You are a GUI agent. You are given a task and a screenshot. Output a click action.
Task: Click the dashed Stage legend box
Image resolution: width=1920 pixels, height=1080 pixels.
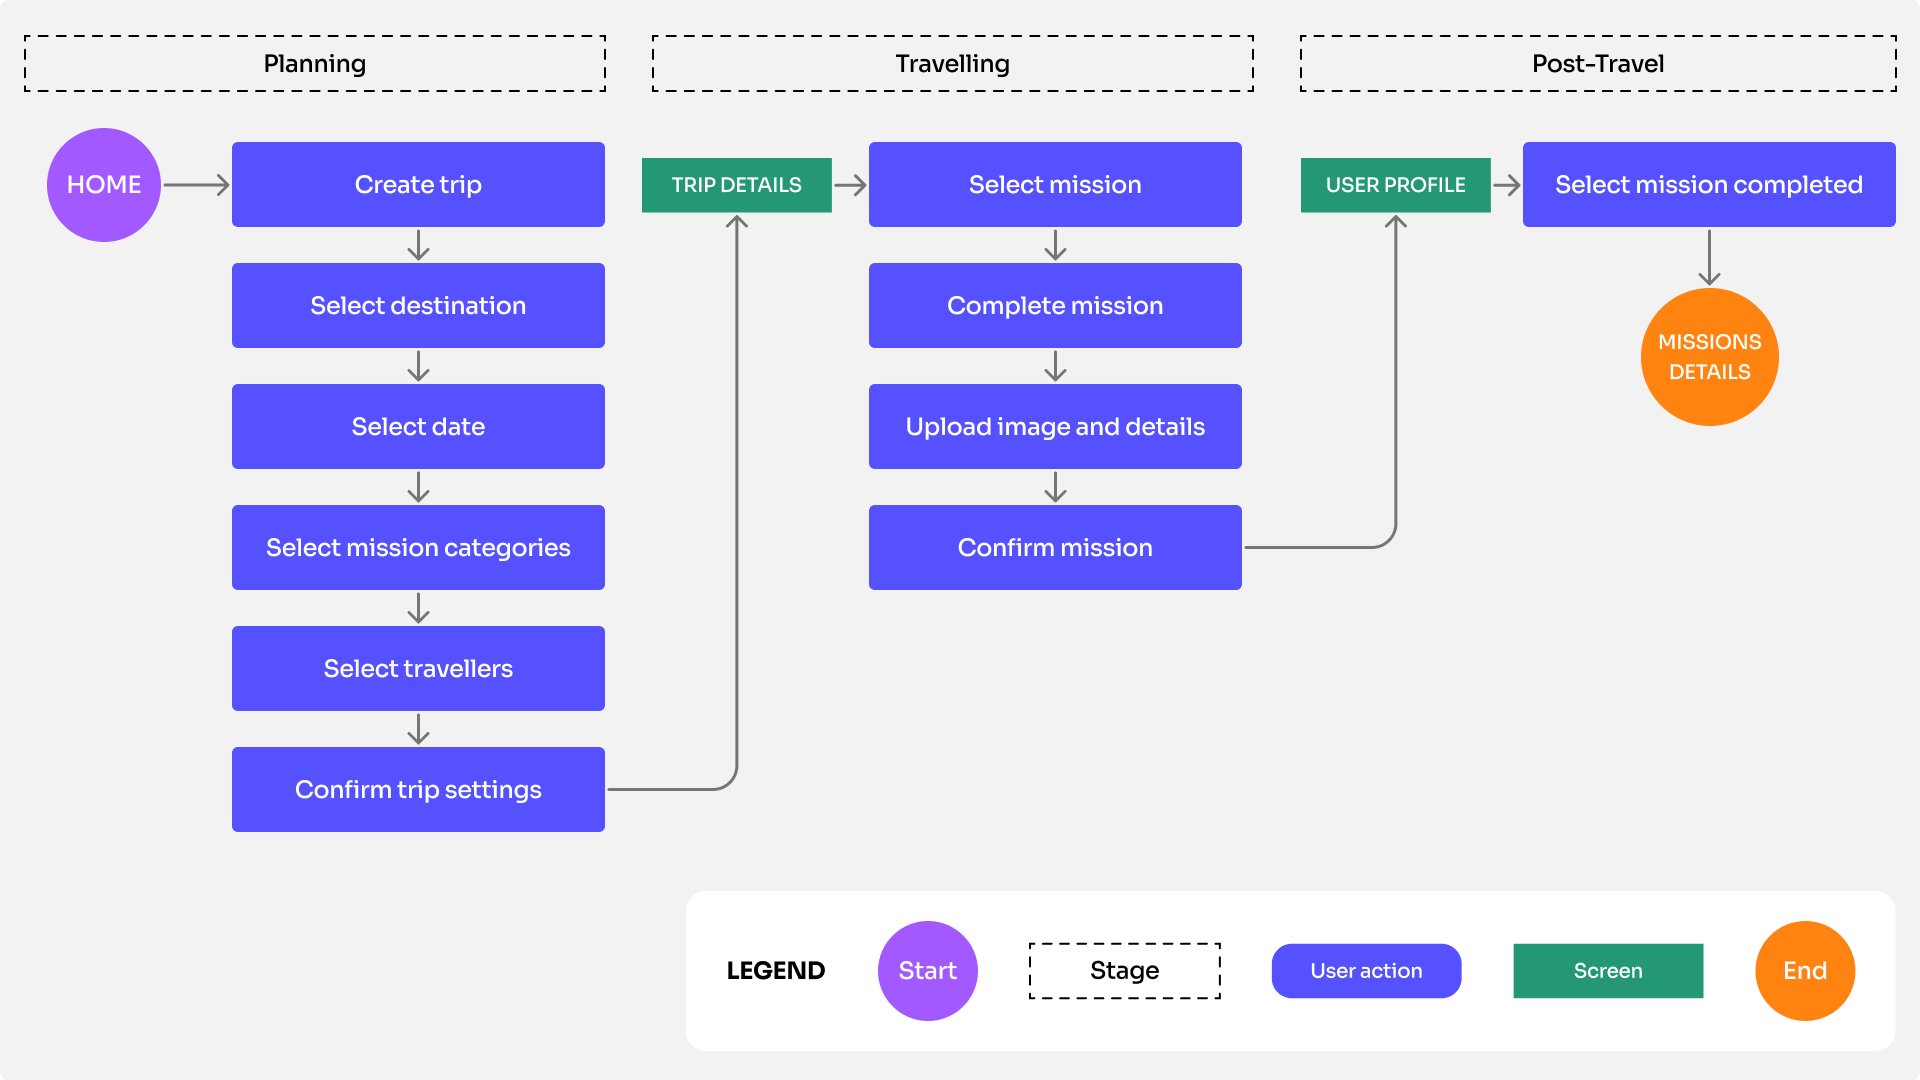coord(1124,970)
